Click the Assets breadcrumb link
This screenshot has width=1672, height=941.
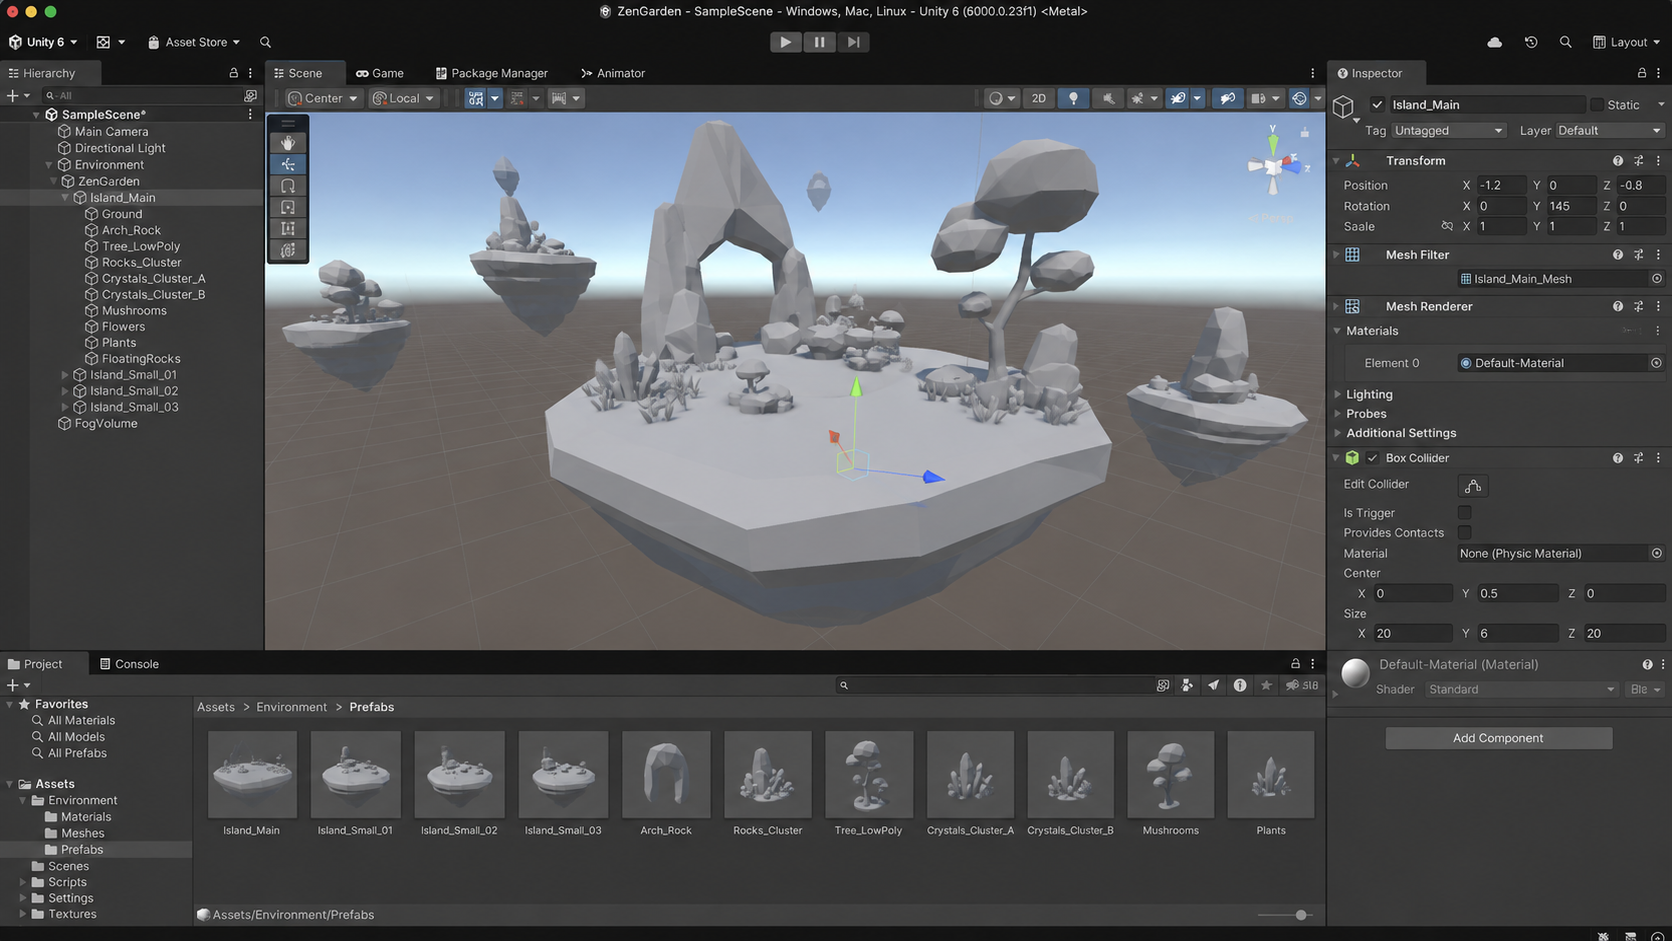pyautogui.click(x=216, y=707)
